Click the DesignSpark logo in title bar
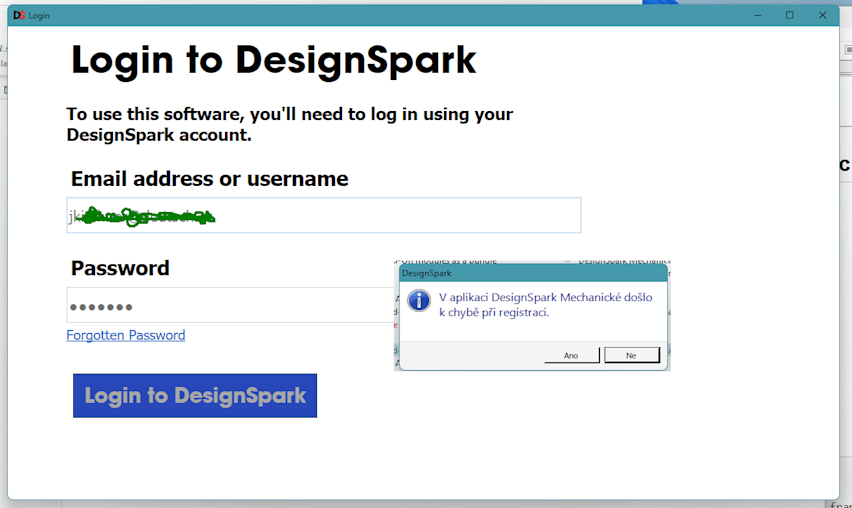Screen dimensions: 852x508 click(19, 15)
